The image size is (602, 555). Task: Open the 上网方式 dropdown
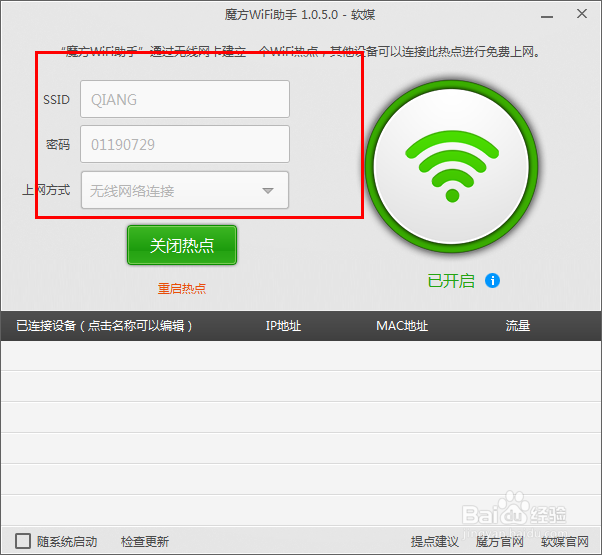click(185, 190)
